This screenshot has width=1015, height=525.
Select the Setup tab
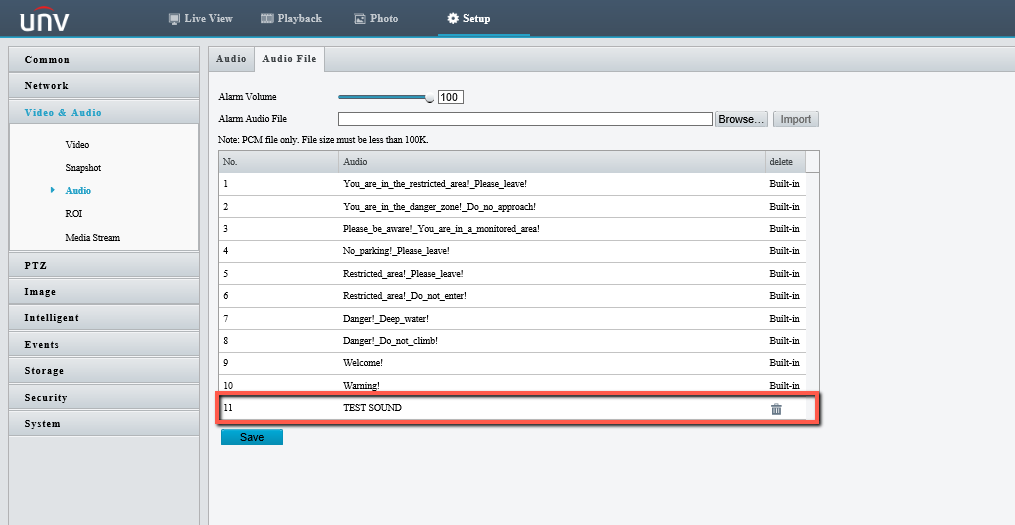pyautogui.click(x=469, y=18)
